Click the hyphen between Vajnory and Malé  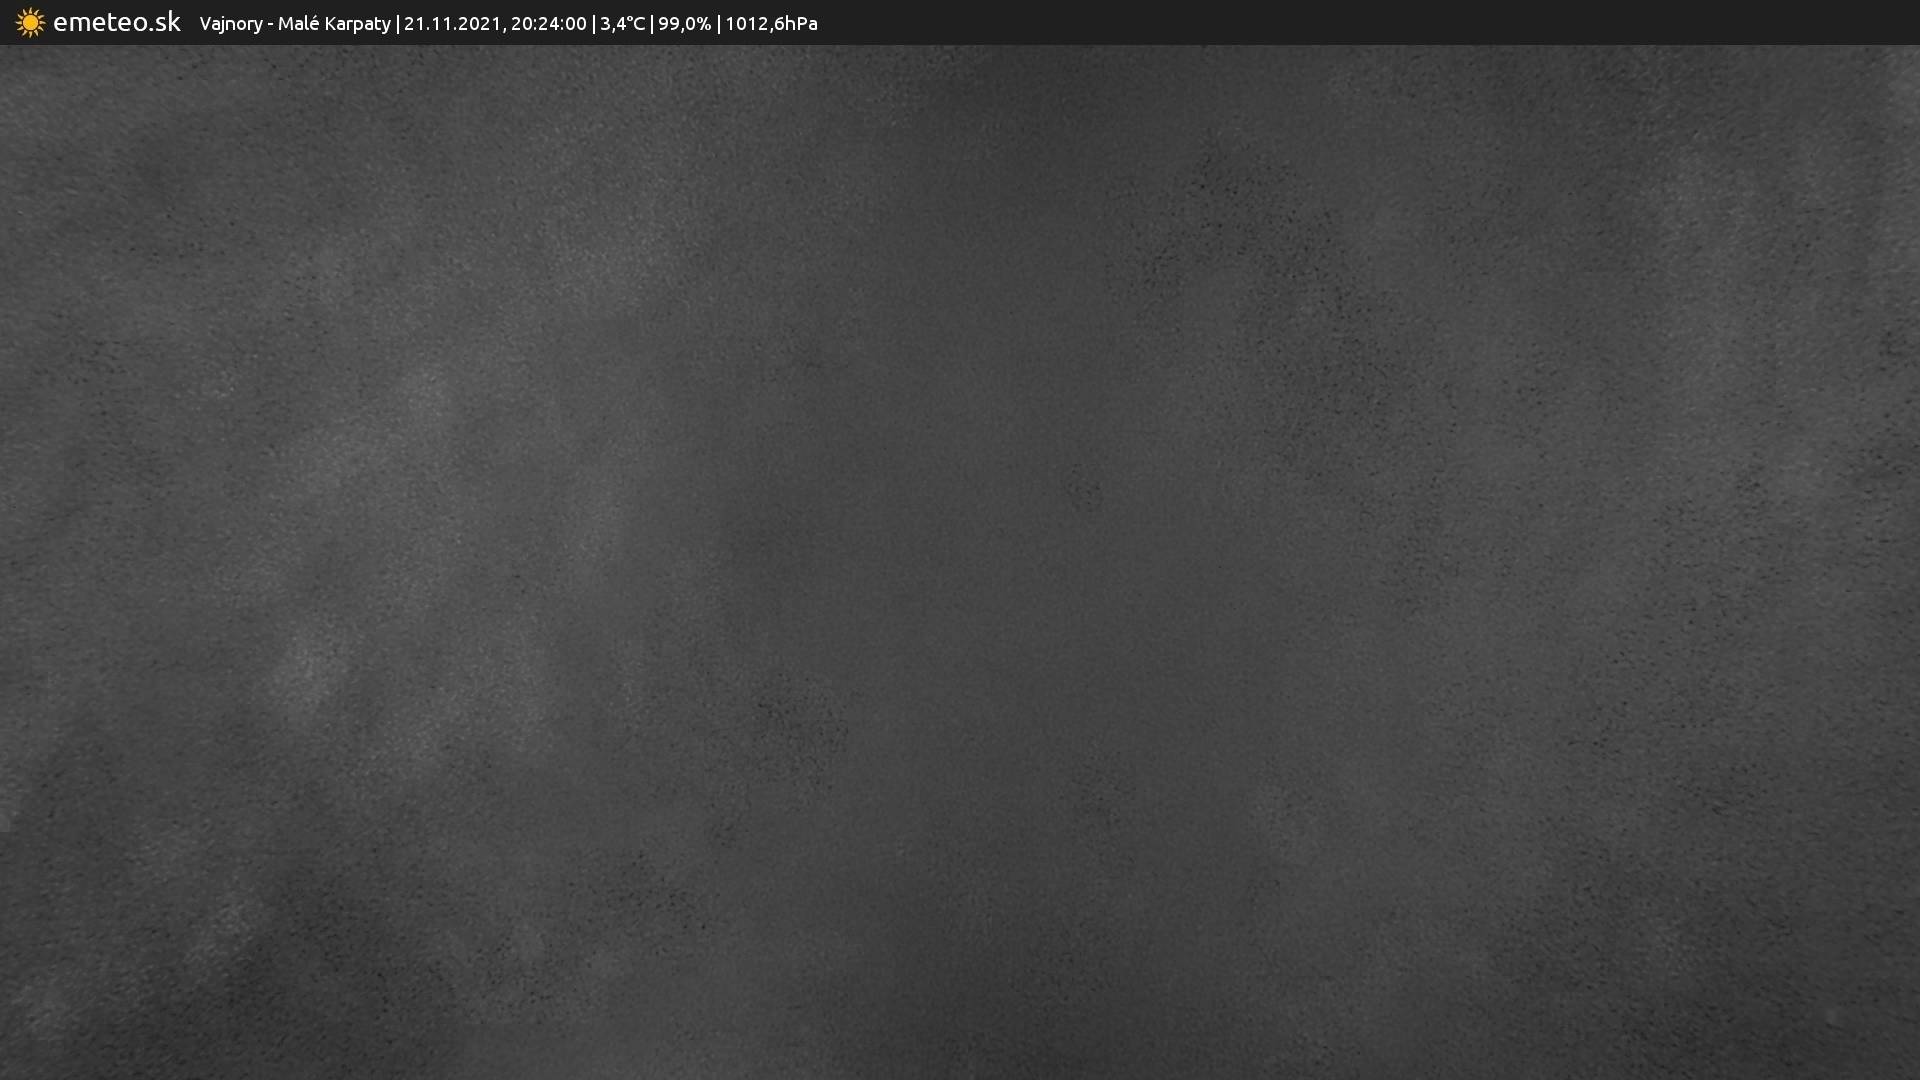click(x=270, y=24)
